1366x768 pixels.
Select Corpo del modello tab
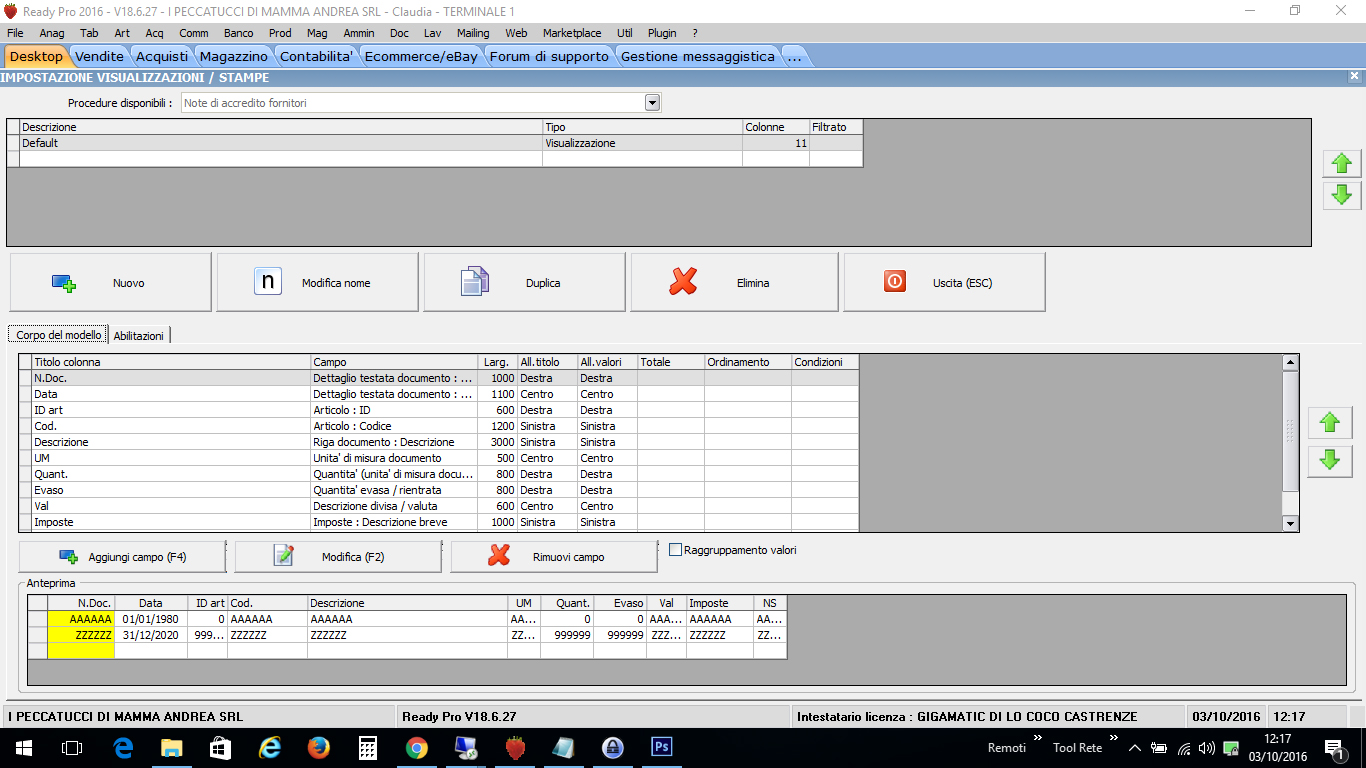(59, 335)
